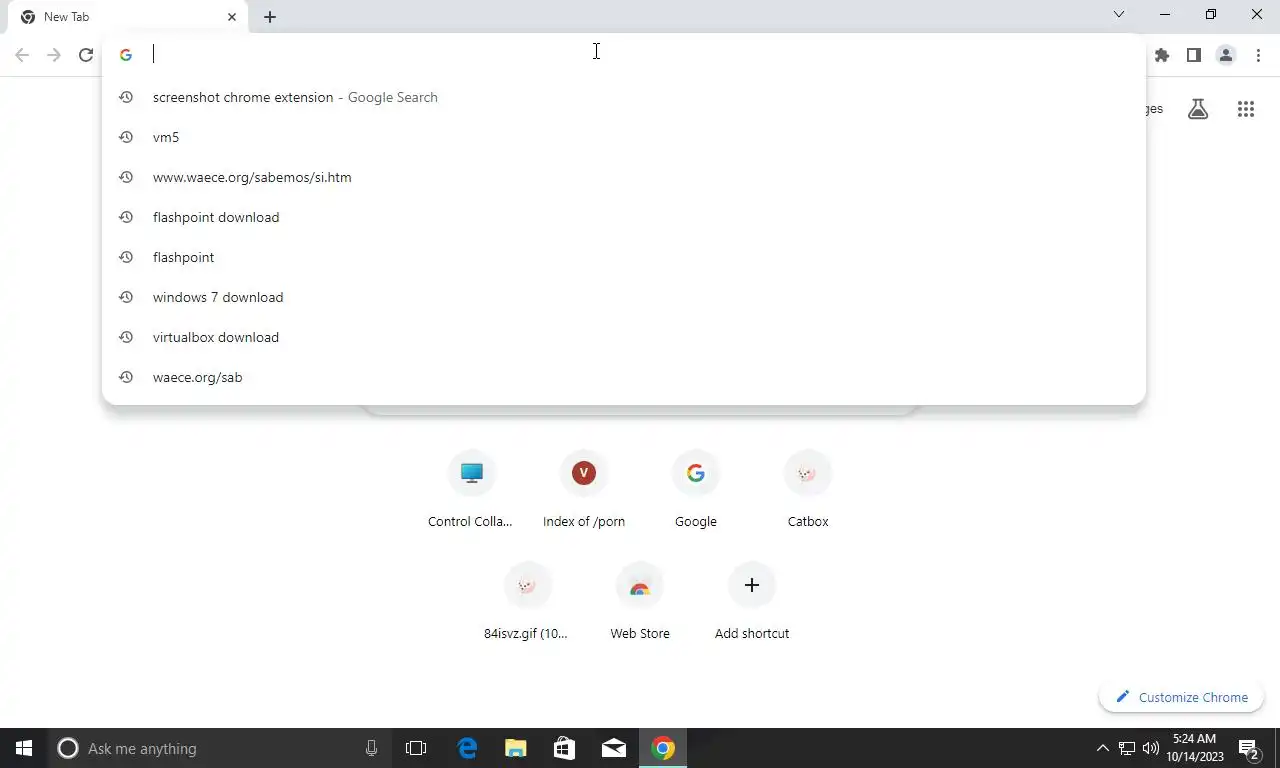Open the Google apps grid
This screenshot has height=768, width=1280.
click(1245, 109)
